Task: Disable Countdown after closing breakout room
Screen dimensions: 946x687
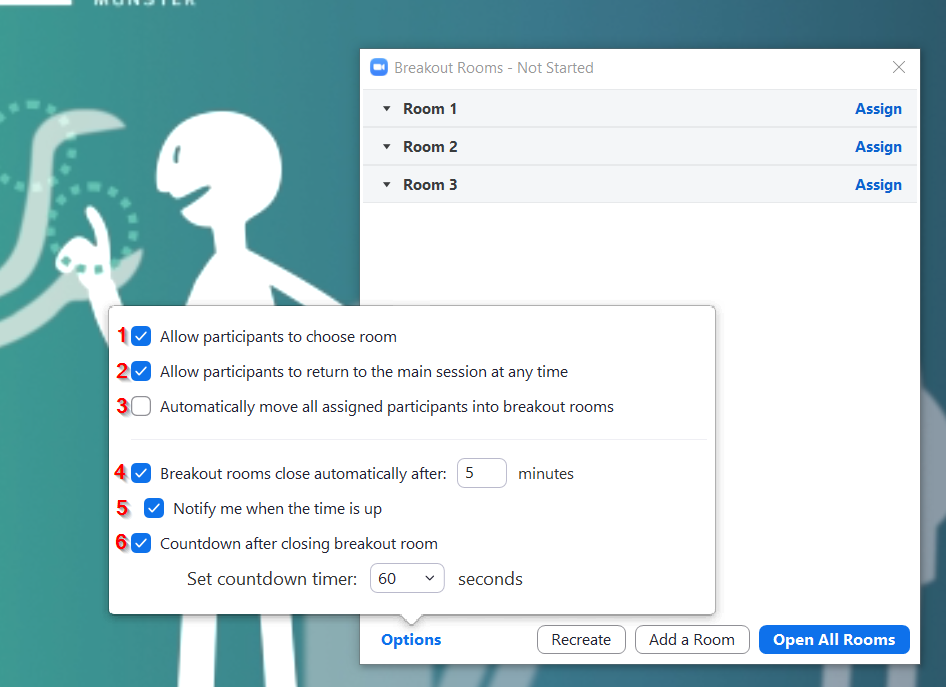Action: point(141,544)
